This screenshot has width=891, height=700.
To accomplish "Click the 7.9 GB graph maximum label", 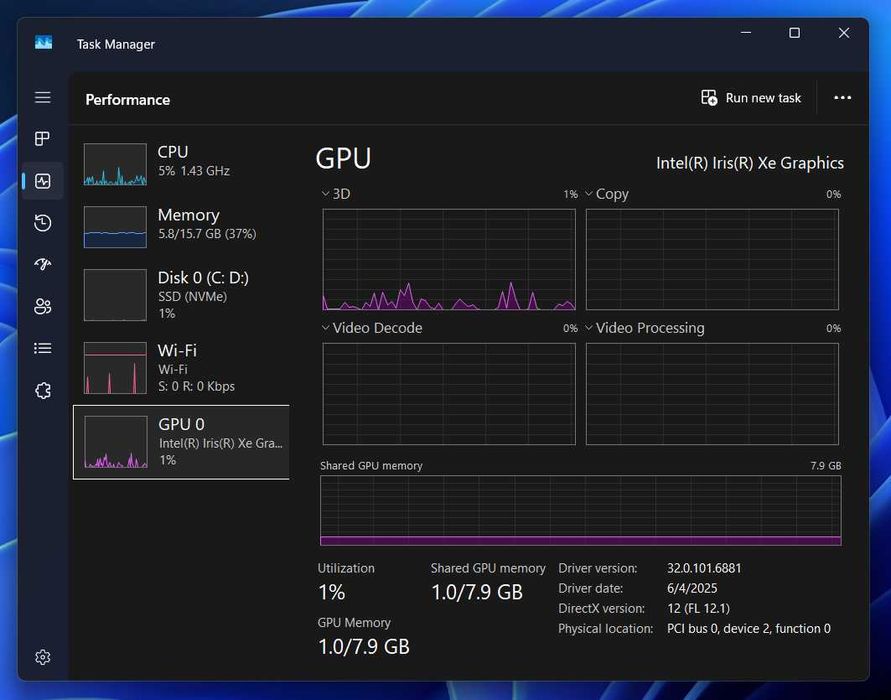I will [x=826, y=465].
